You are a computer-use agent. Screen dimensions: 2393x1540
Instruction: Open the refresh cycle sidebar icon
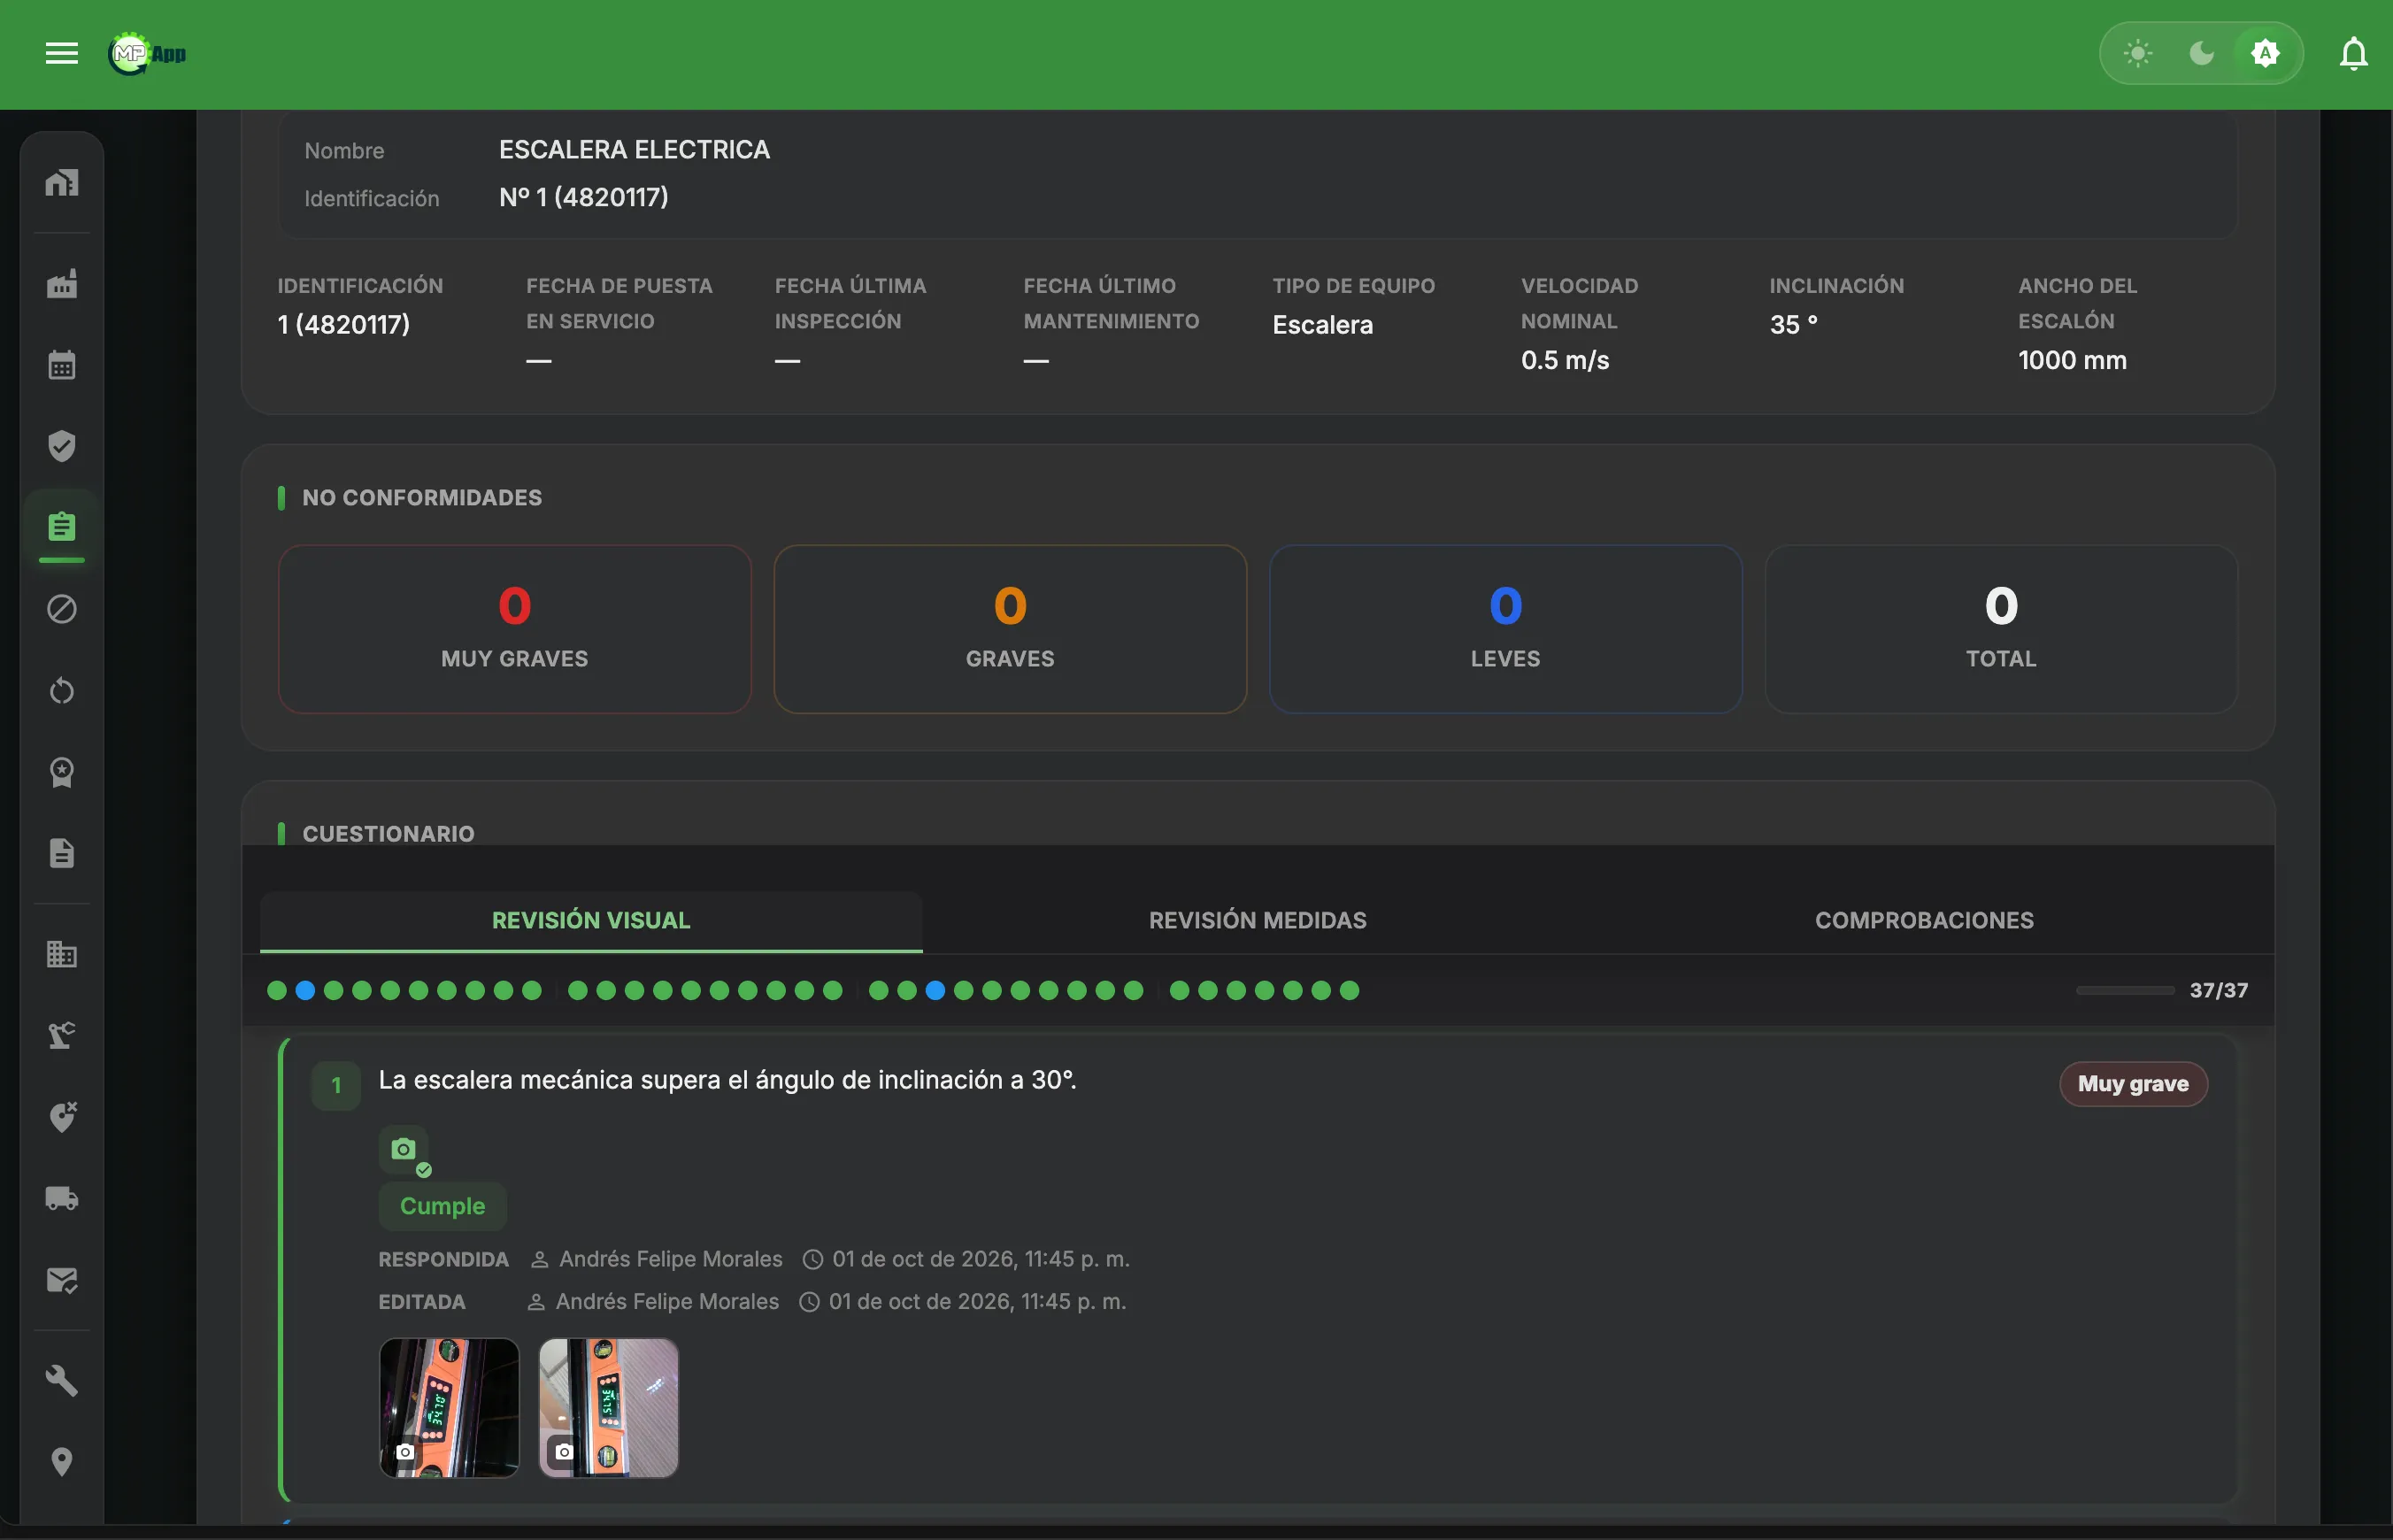tap(62, 690)
